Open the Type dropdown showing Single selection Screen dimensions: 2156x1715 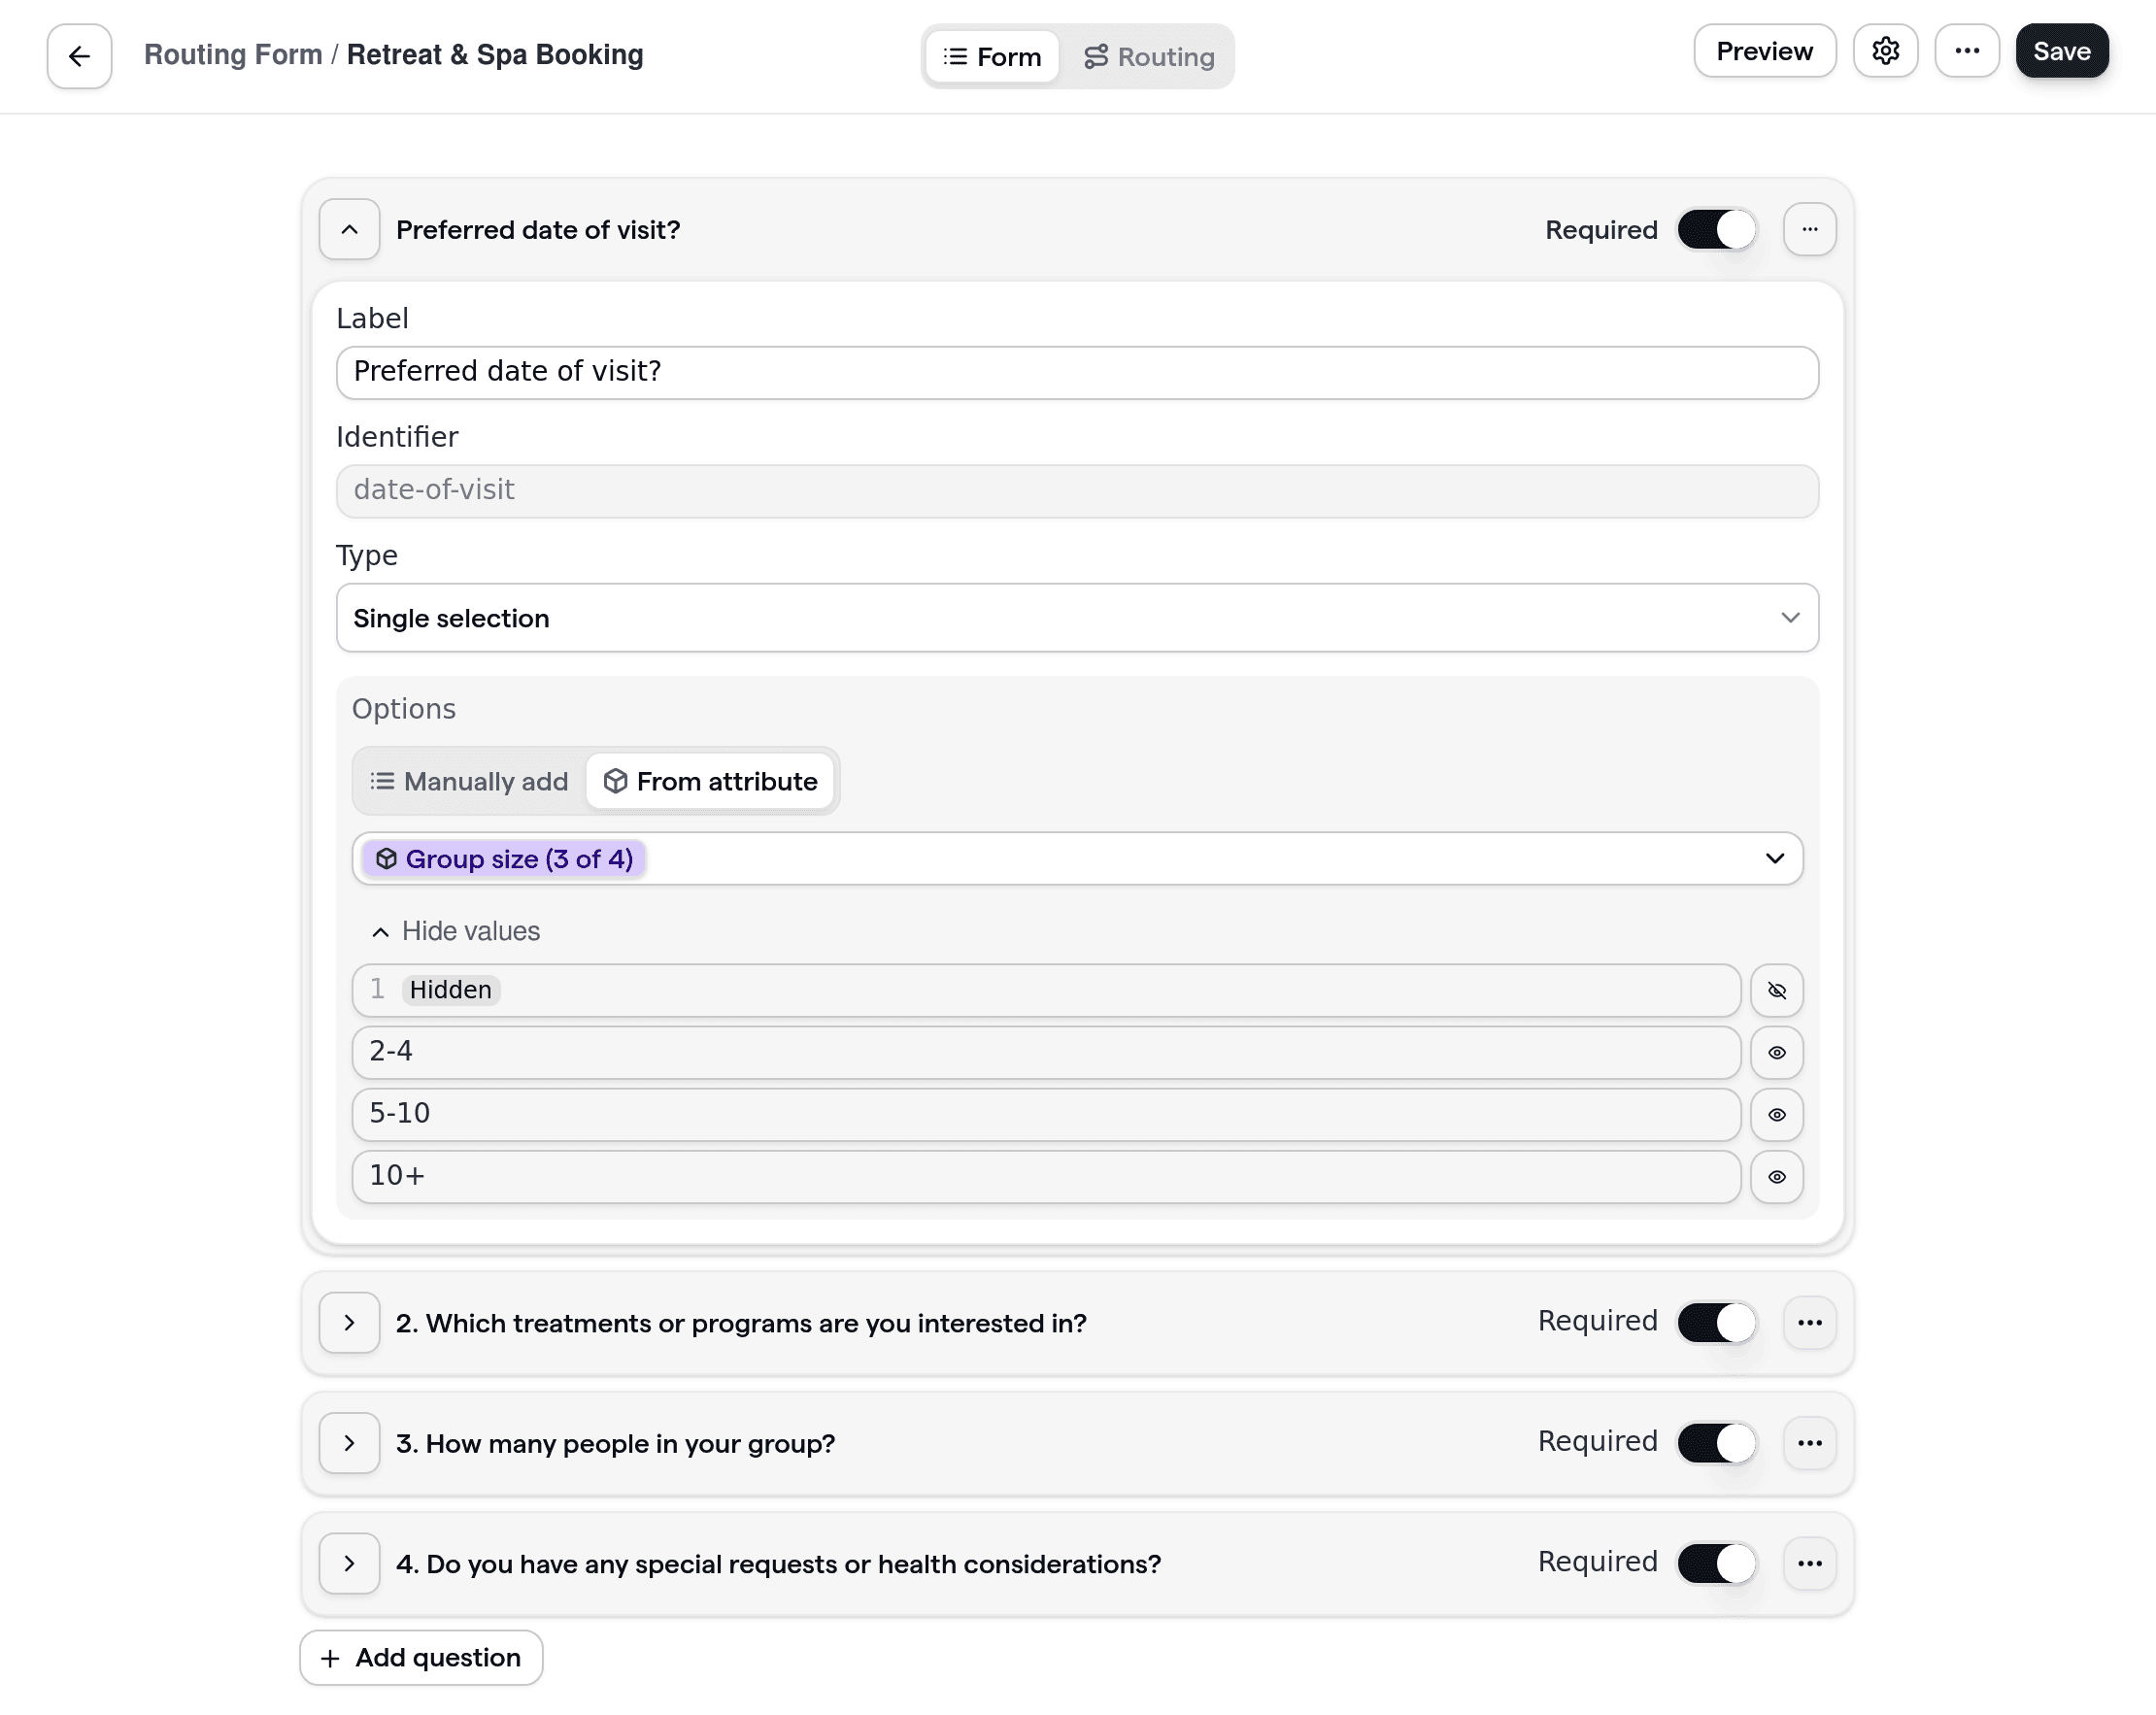(1076, 618)
